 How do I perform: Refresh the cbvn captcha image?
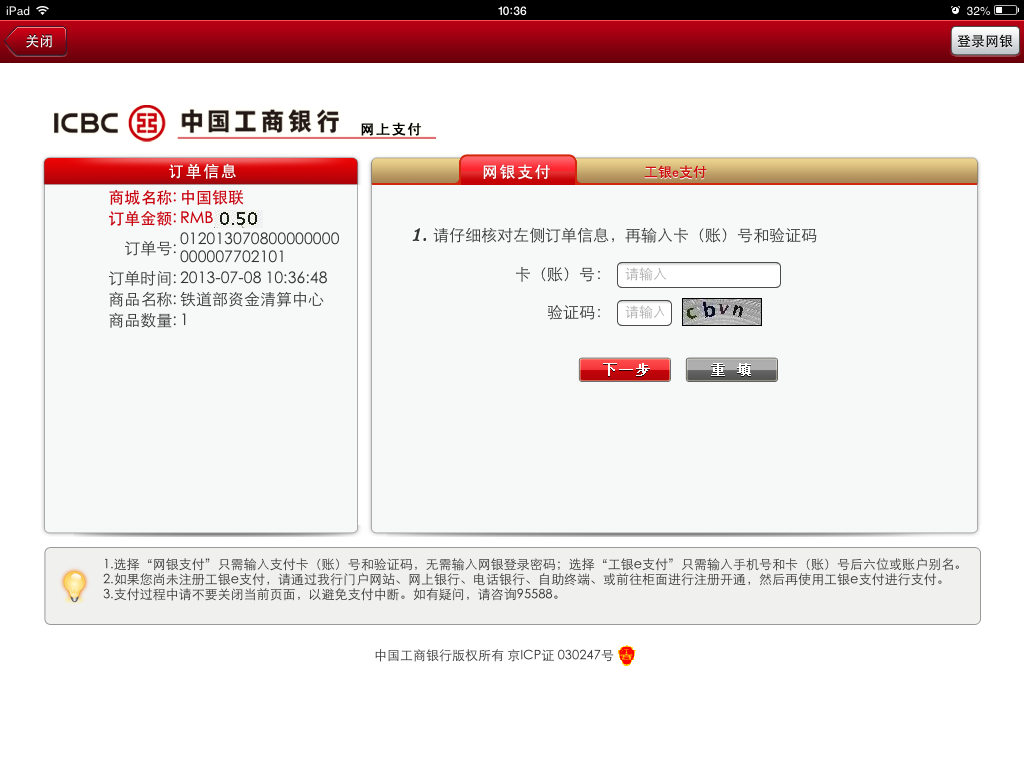click(722, 312)
